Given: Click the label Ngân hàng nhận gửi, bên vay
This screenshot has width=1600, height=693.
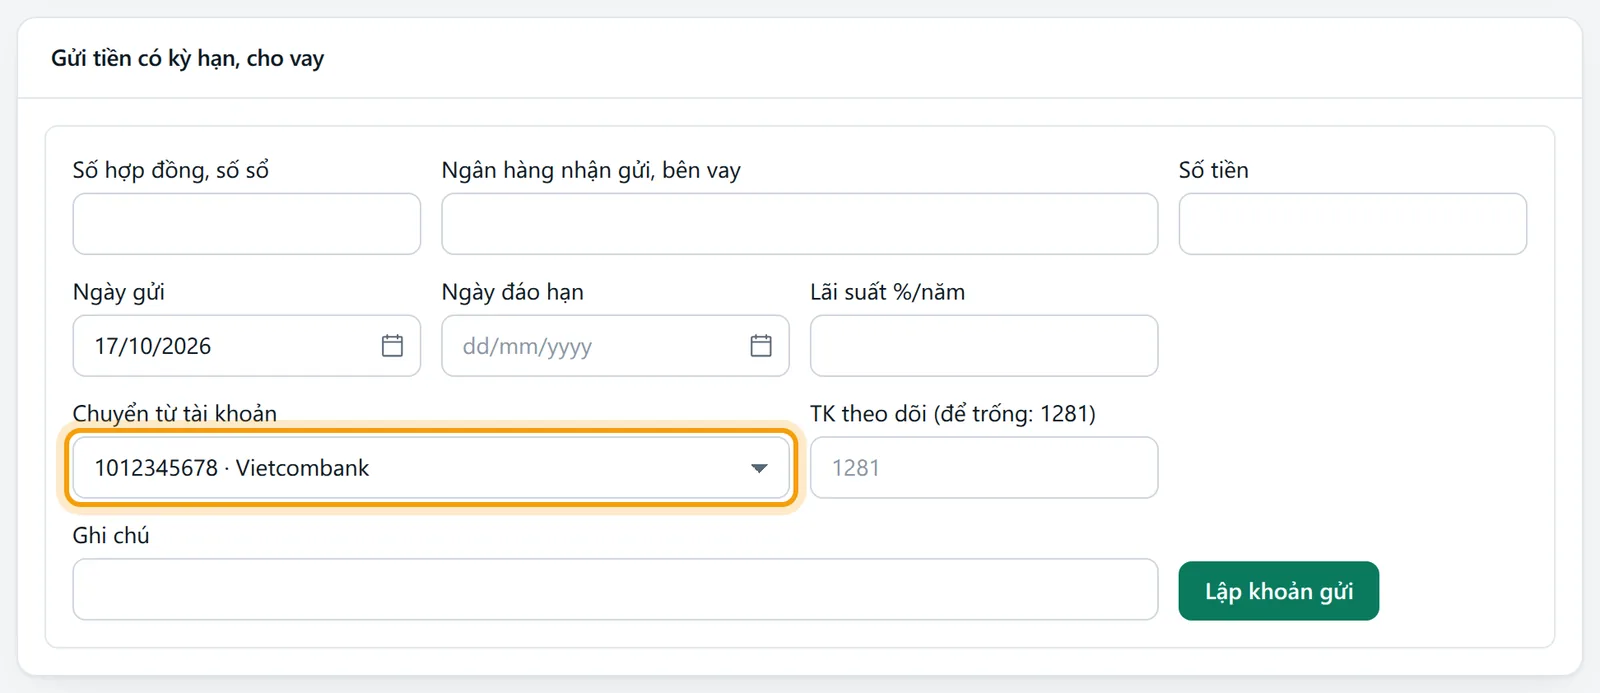Looking at the screenshot, I should tap(591, 170).
